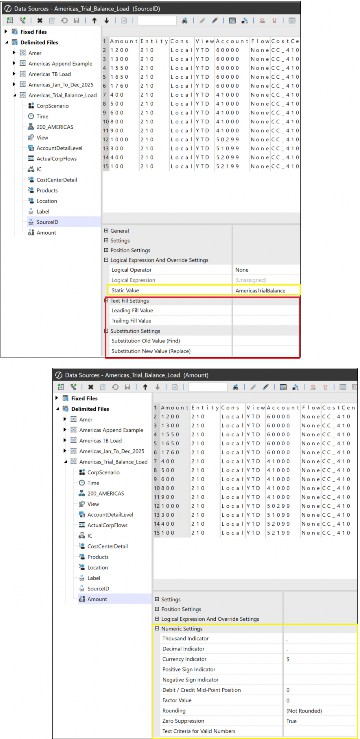360x739 pixels.
Task: Click move-down arrow in Amount window toolbar
Action: coord(157,387)
